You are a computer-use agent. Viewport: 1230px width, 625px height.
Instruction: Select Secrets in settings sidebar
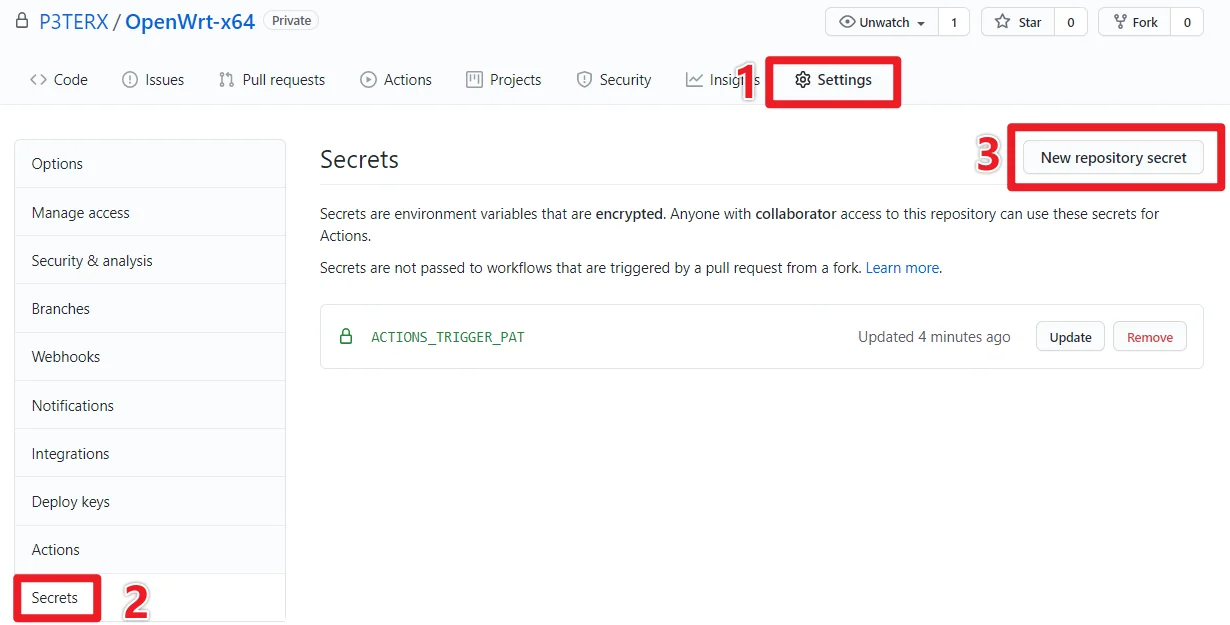pos(150,598)
